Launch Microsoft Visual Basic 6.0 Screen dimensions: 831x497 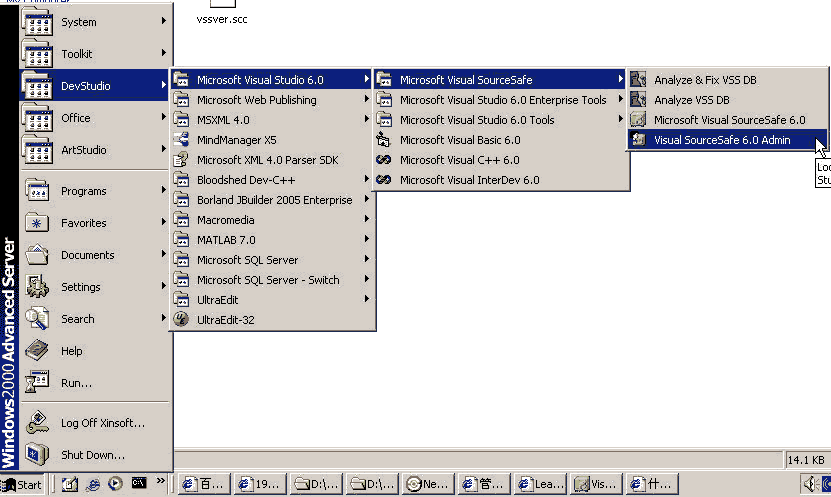[501, 140]
